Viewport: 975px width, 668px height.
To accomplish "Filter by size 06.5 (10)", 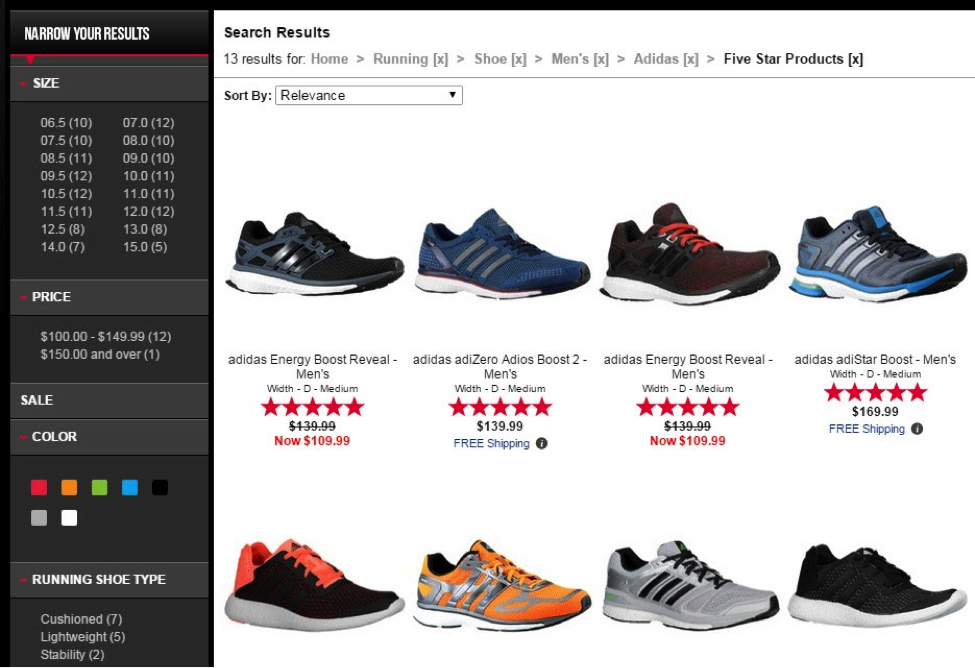I will pos(66,123).
